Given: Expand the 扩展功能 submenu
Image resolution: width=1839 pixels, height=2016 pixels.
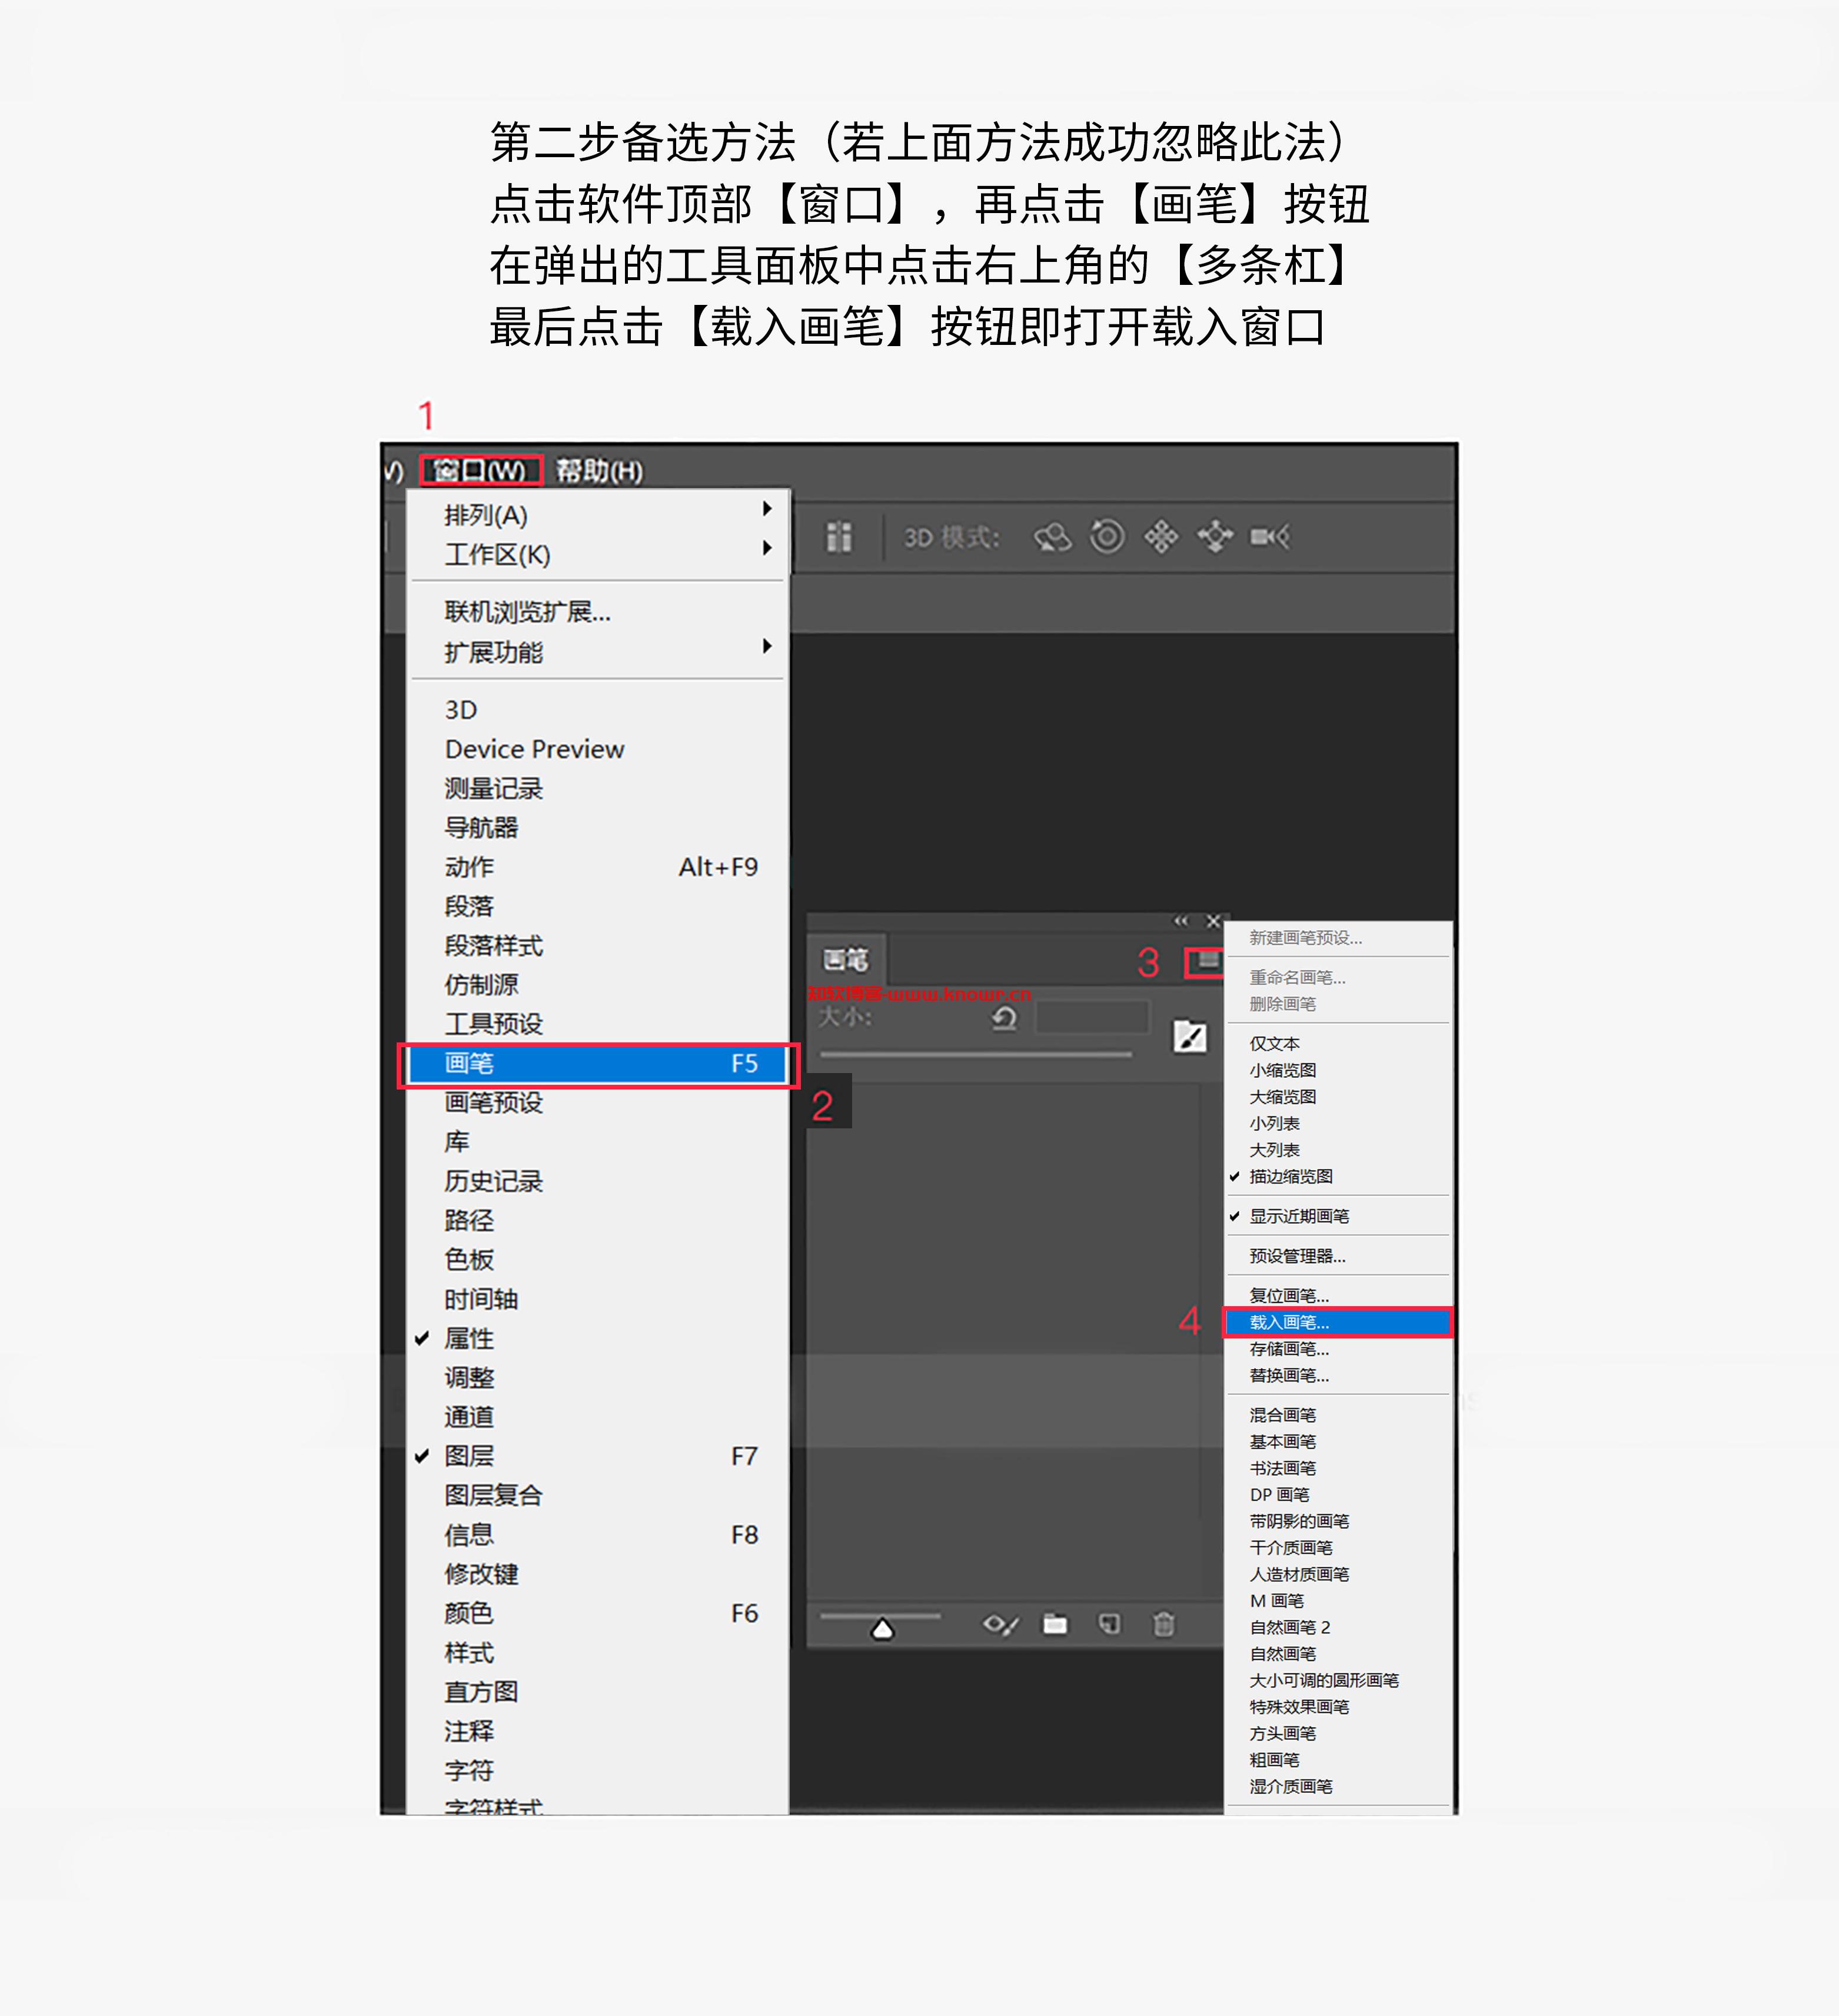Looking at the screenshot, I should (598, 652).
